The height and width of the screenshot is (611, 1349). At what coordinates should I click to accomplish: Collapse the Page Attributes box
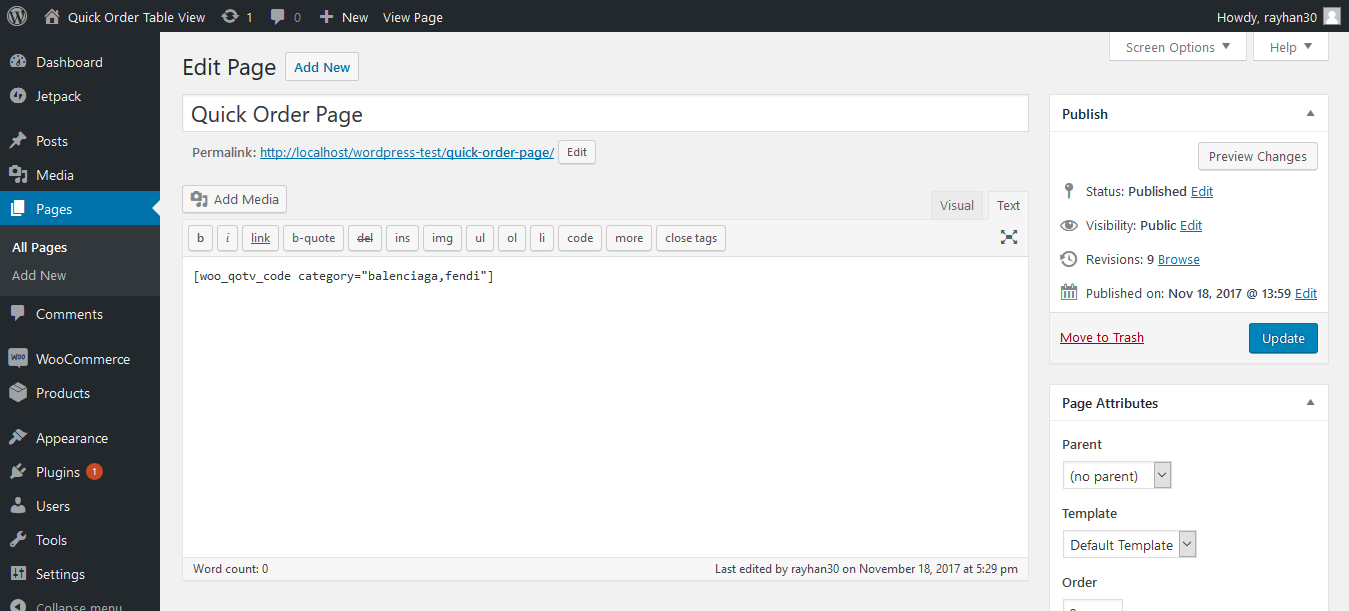tap(1310, 403)
